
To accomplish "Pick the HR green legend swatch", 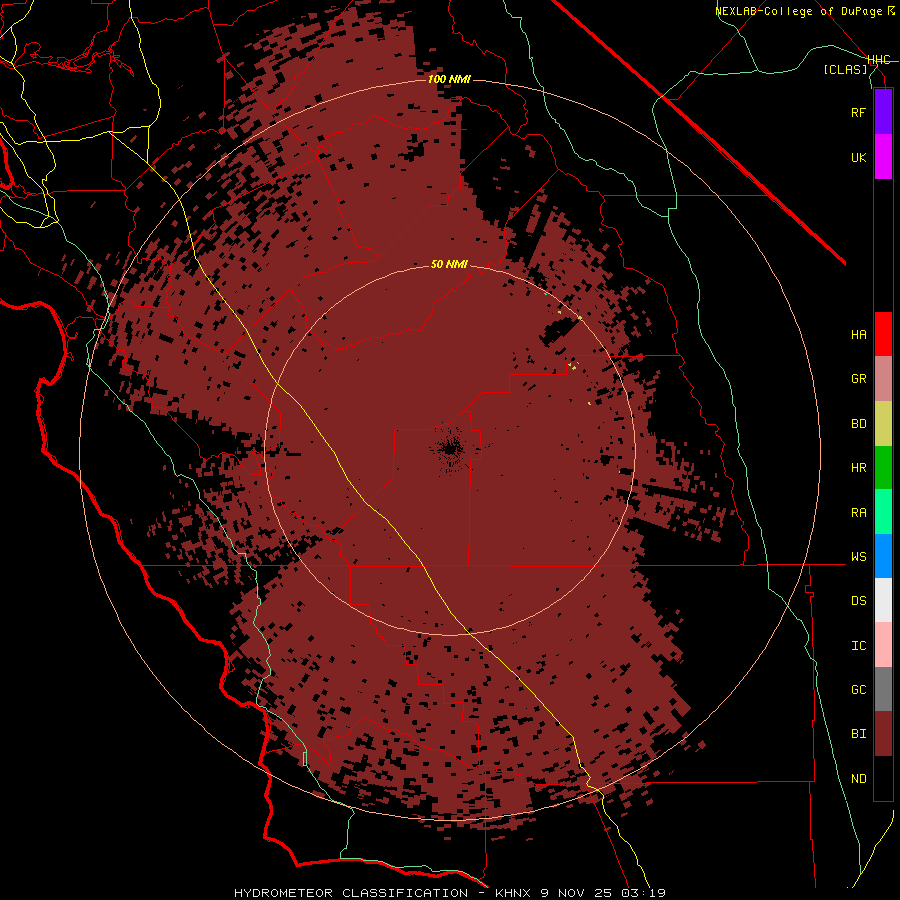I will tap(883, 468).
